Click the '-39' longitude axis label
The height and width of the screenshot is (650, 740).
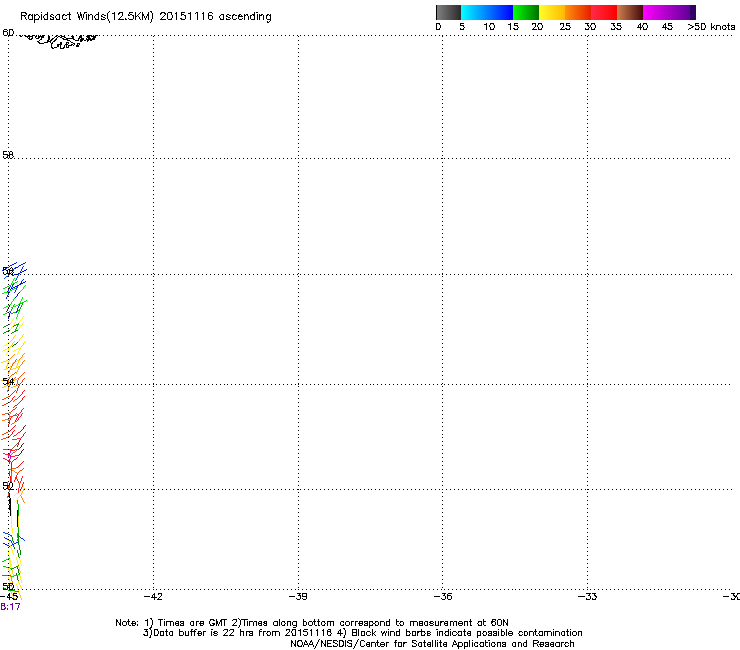pos(298,597)
